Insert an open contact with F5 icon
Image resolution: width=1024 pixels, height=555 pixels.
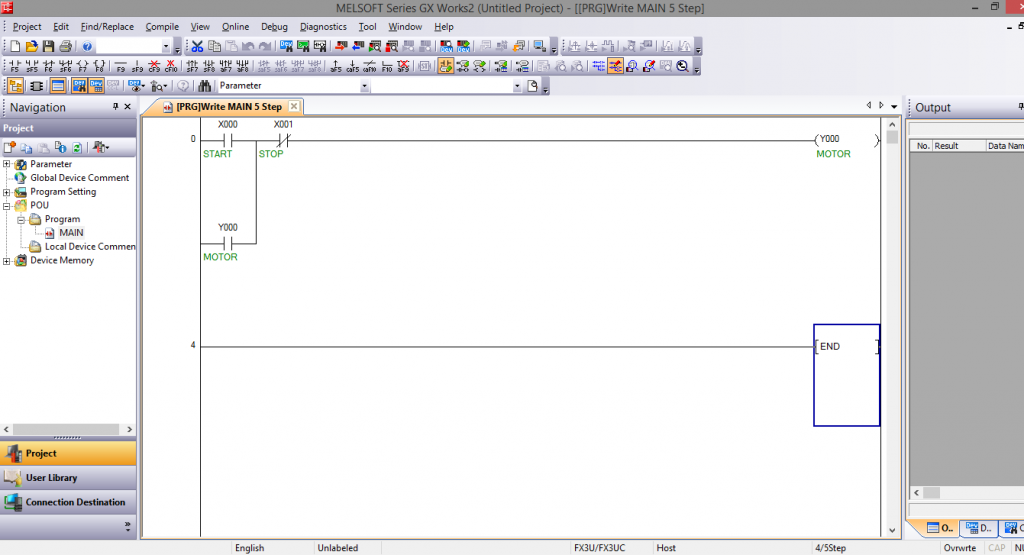click(14, 66)
